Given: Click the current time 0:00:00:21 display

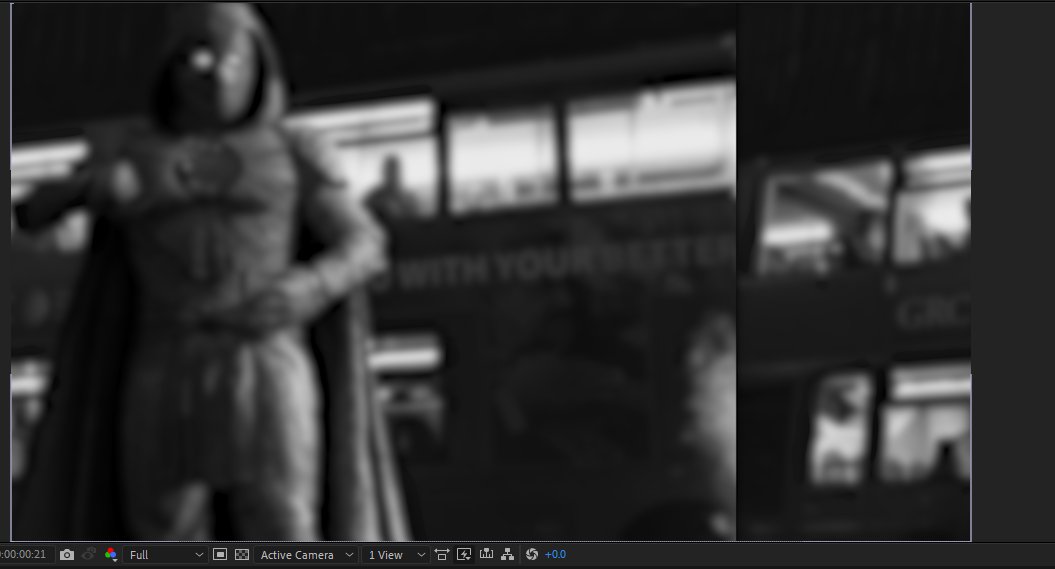Looking at the screenshot, I should (x=23, y=554).
